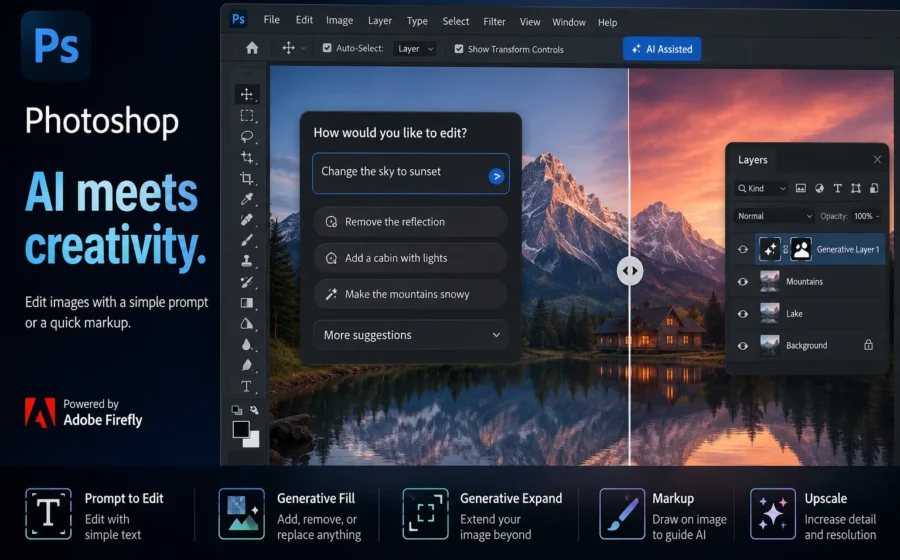Screen dimensions: 900x560
Task: Click the background color swatch
Action: coord(253,440)
